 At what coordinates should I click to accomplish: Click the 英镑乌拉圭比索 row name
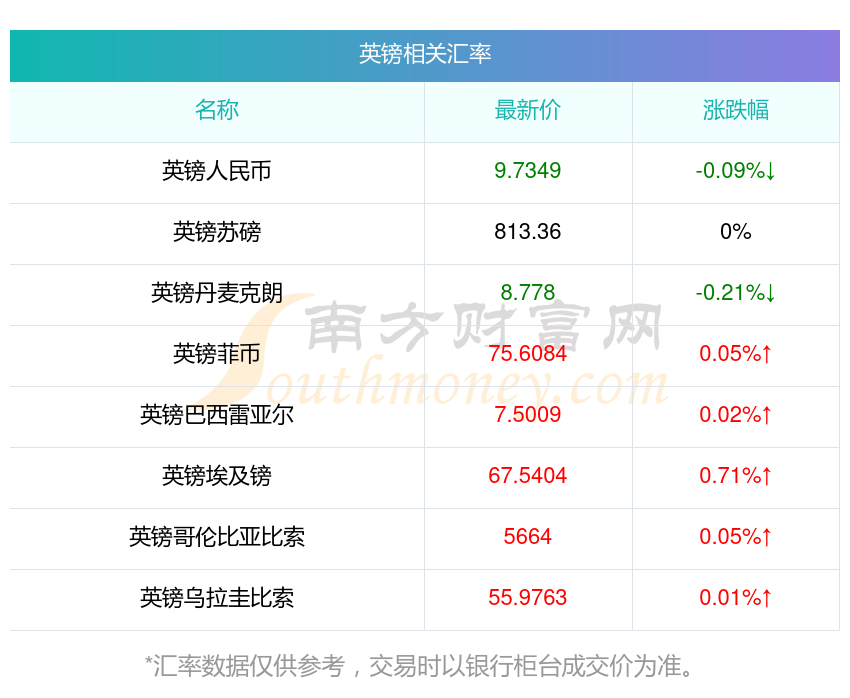point(217,598)
